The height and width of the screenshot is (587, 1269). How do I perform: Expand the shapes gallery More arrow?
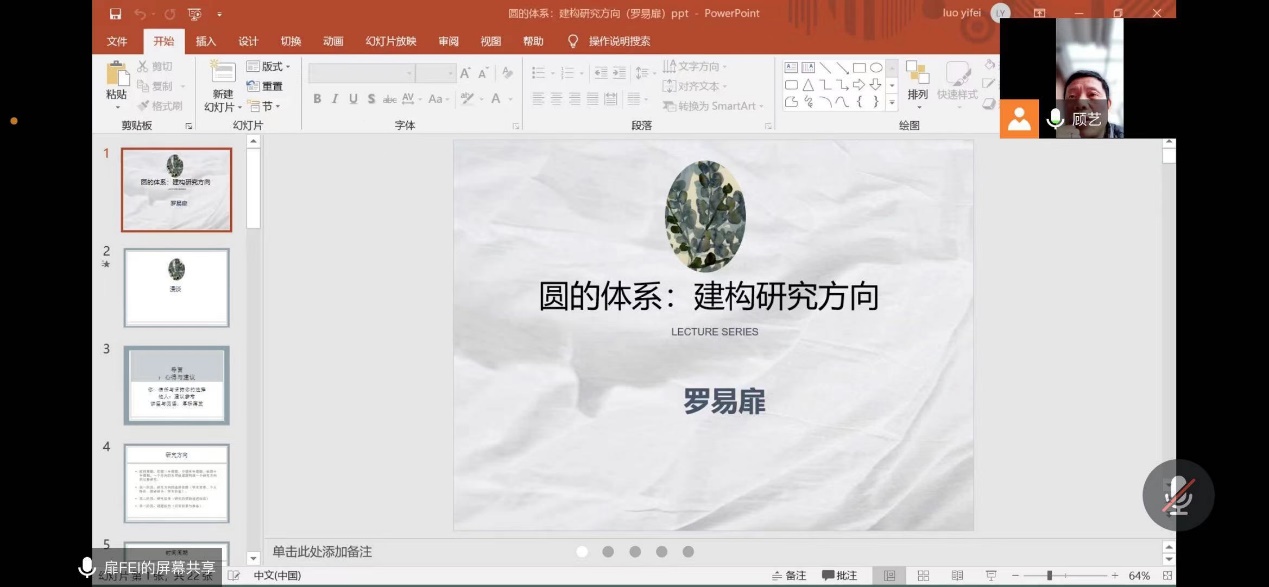[x=891, y=102]
